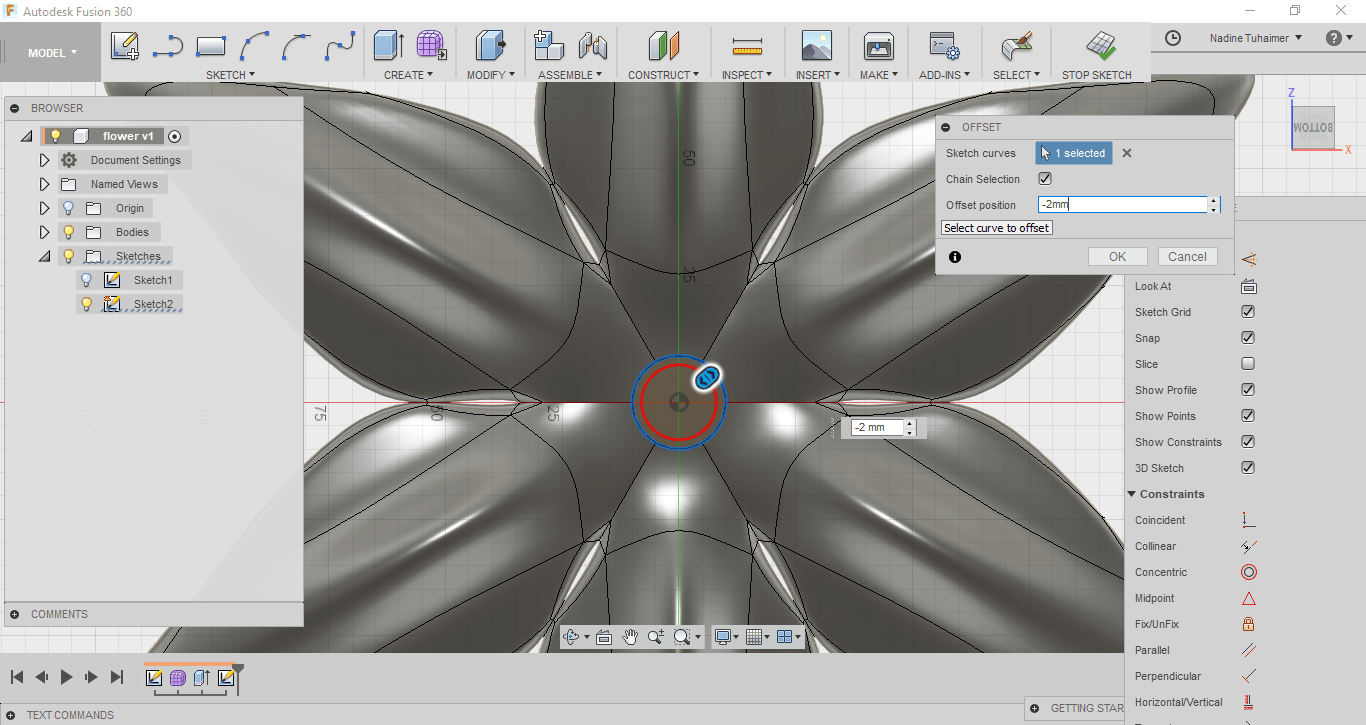
Task: Click the New Component assemble icon
Action: 549,46
